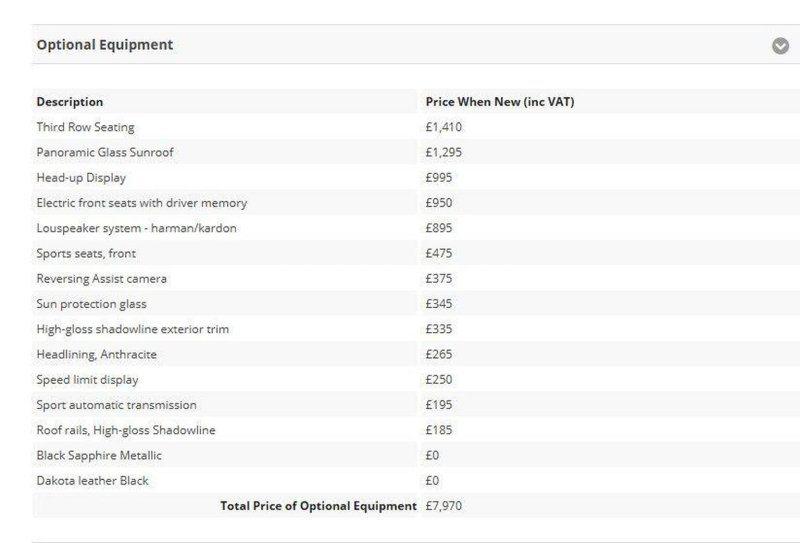This screenshot has height=543, width=800.
Task: Click the £7,970 total price value
Action: pos(443,506)
